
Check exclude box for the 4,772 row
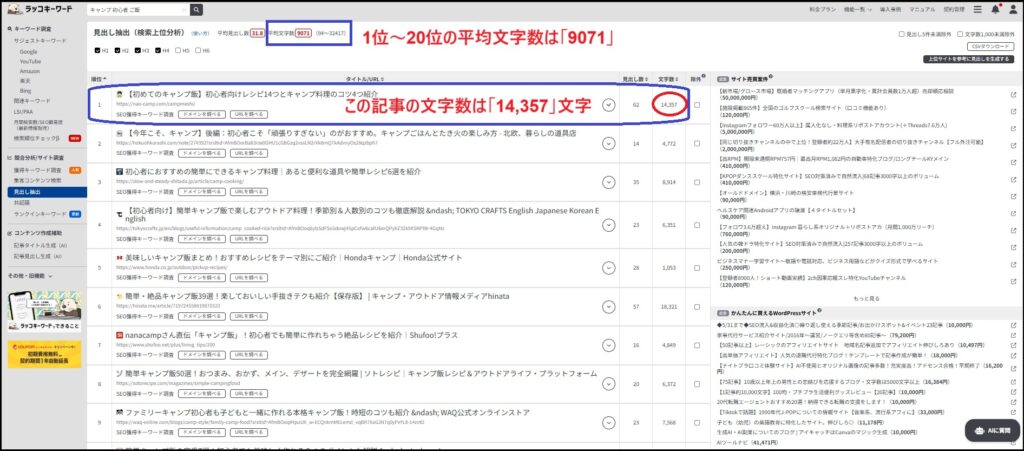pos(697,143)
